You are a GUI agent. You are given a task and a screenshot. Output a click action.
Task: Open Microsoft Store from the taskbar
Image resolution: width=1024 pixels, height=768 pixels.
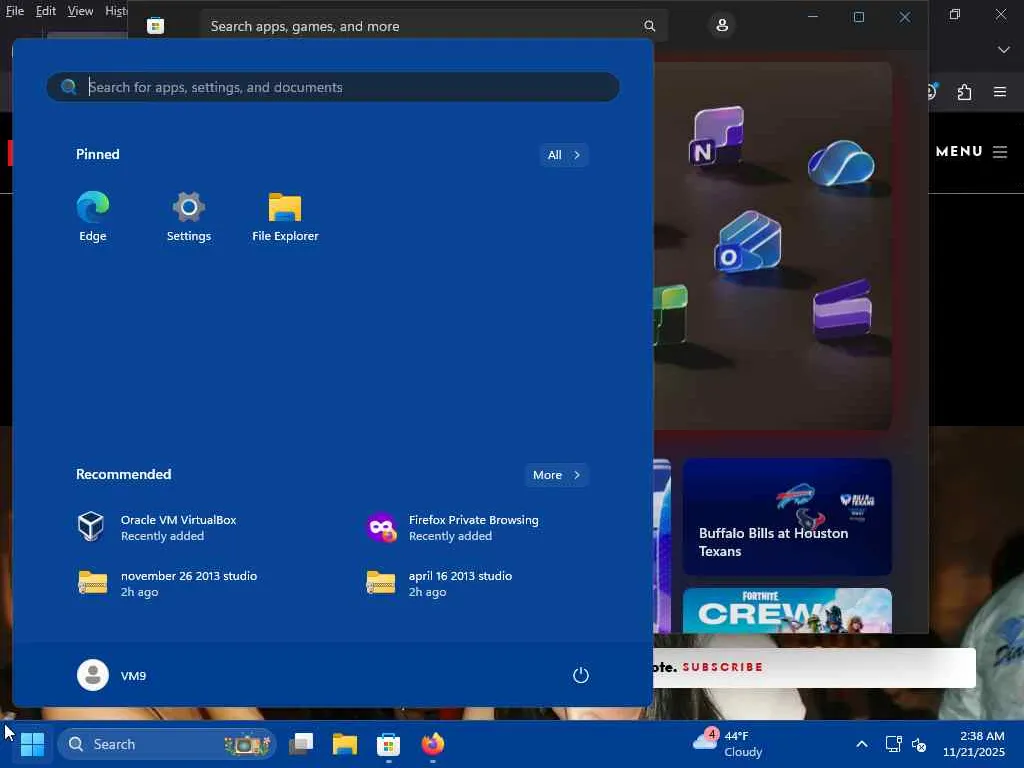[389, 744]
